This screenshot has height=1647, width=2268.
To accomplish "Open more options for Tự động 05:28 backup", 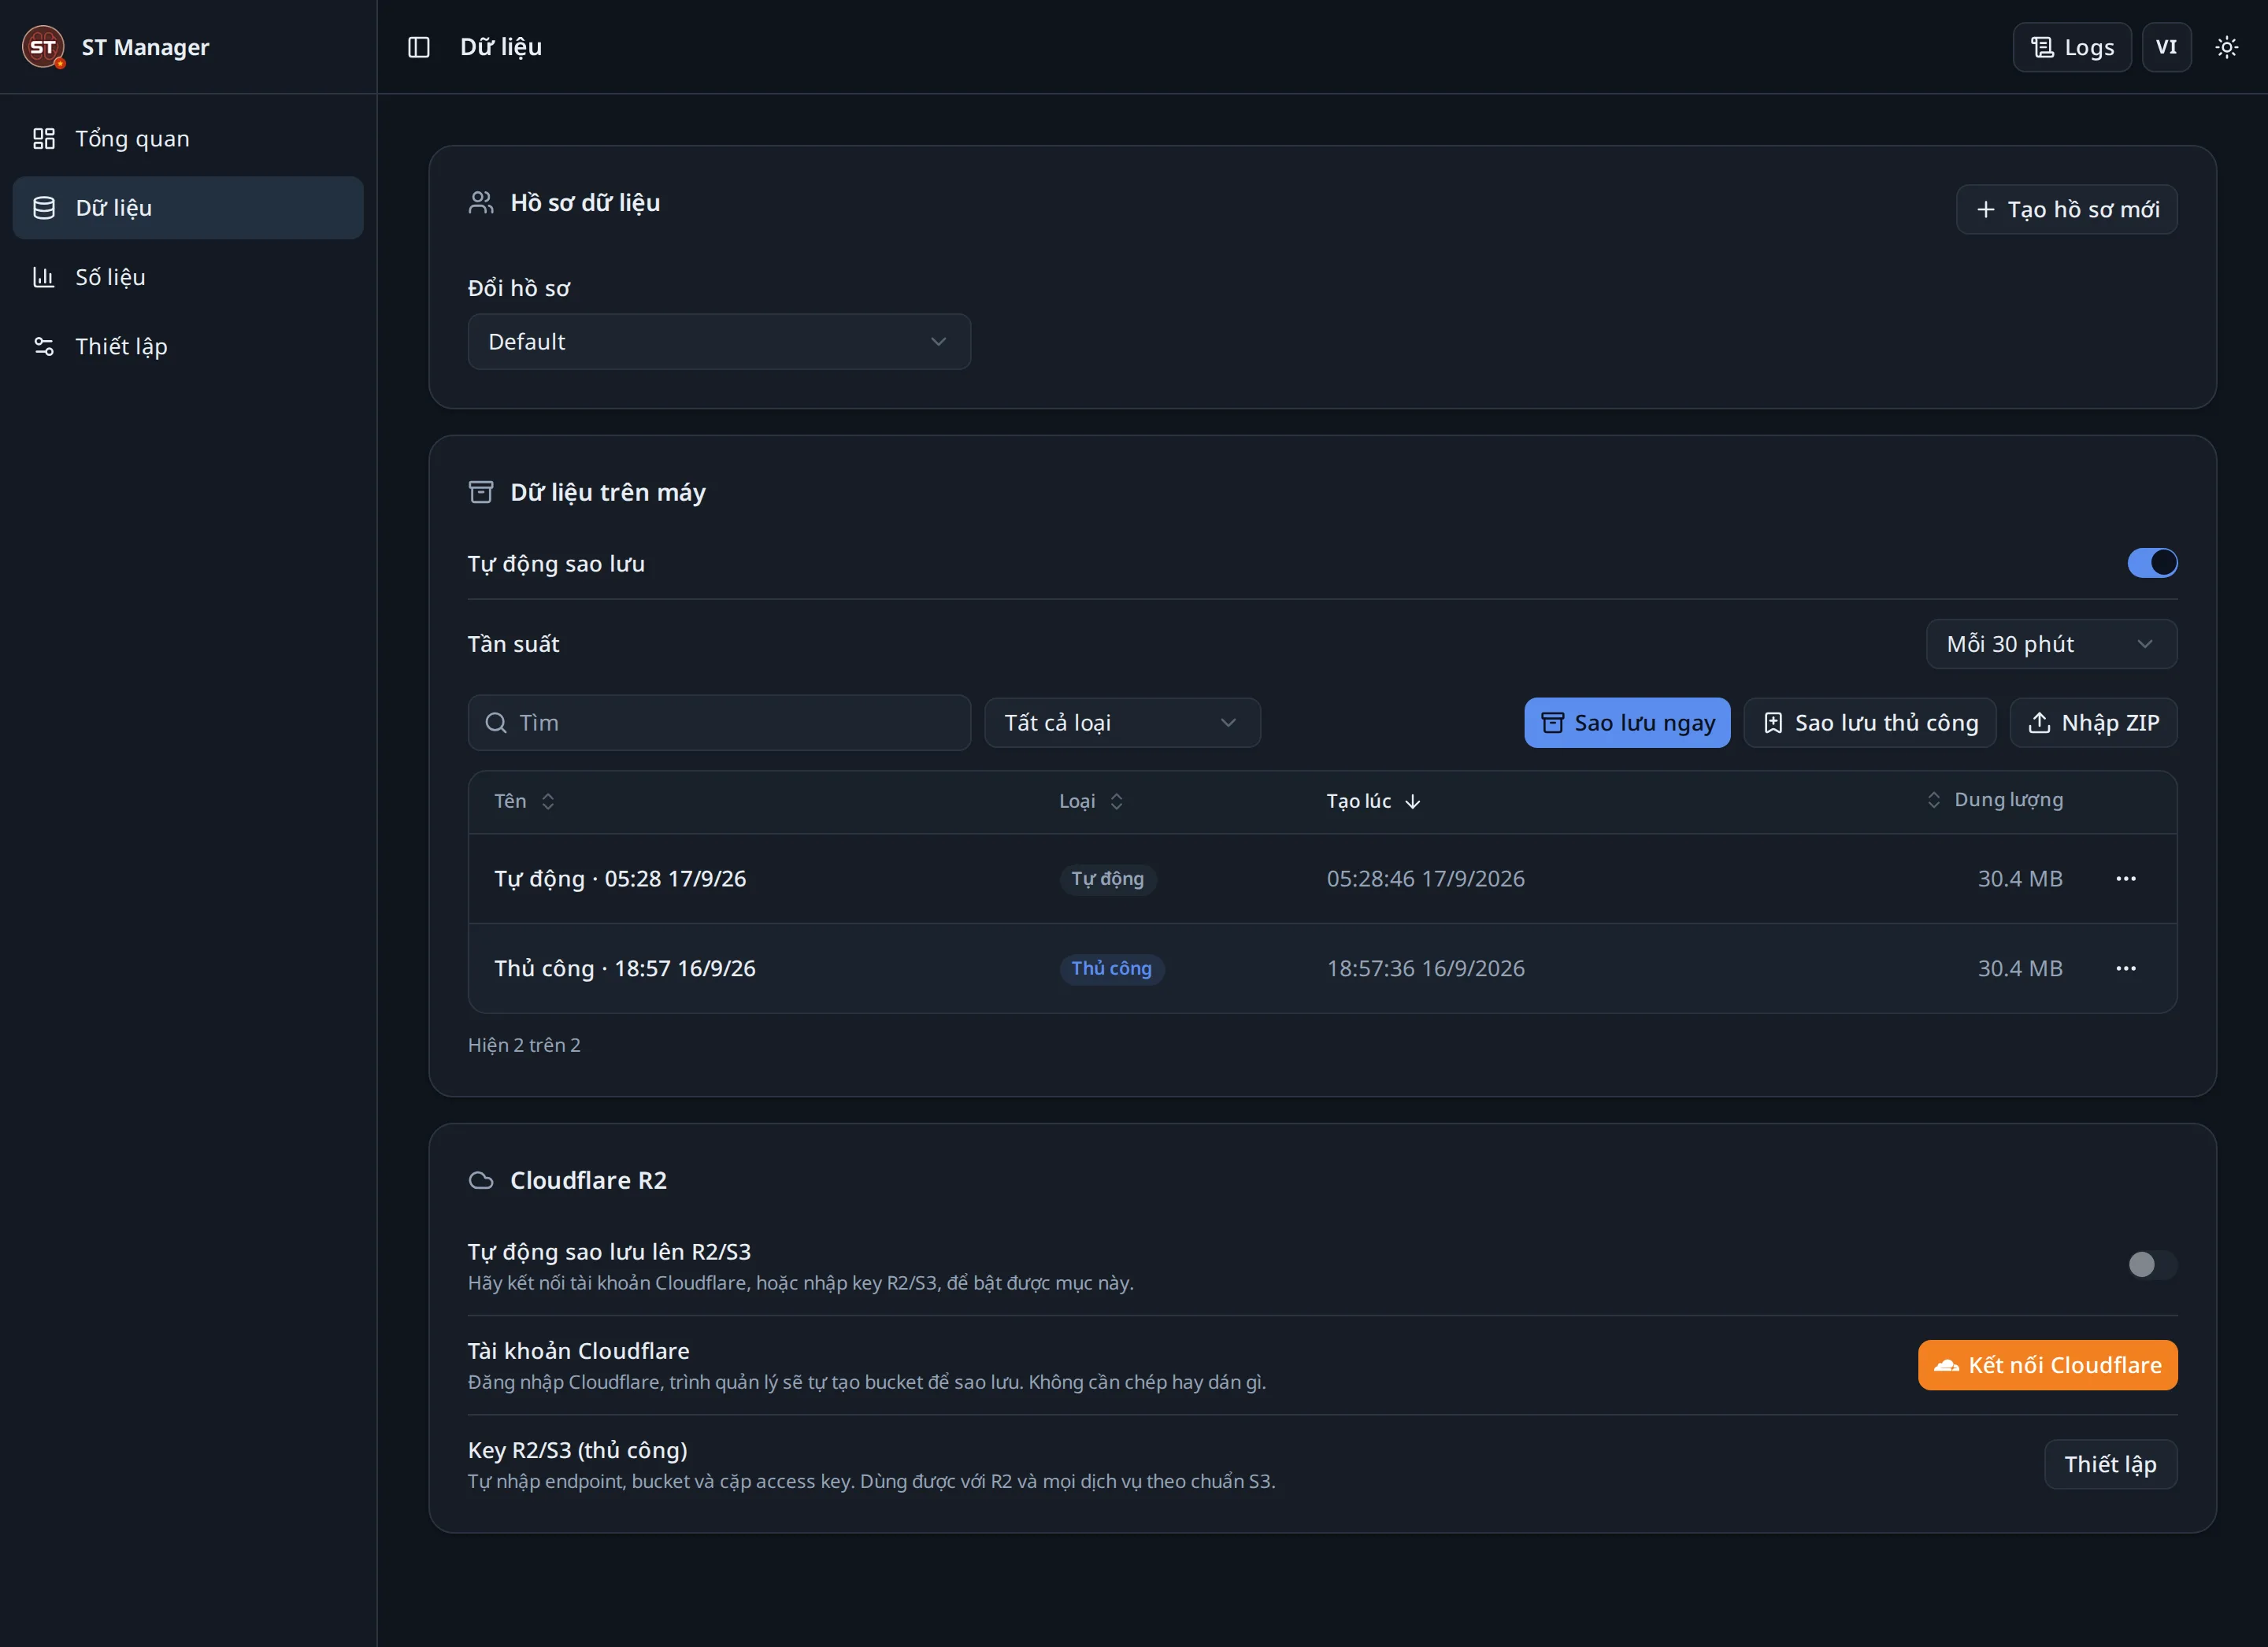I will point(2126,879).
